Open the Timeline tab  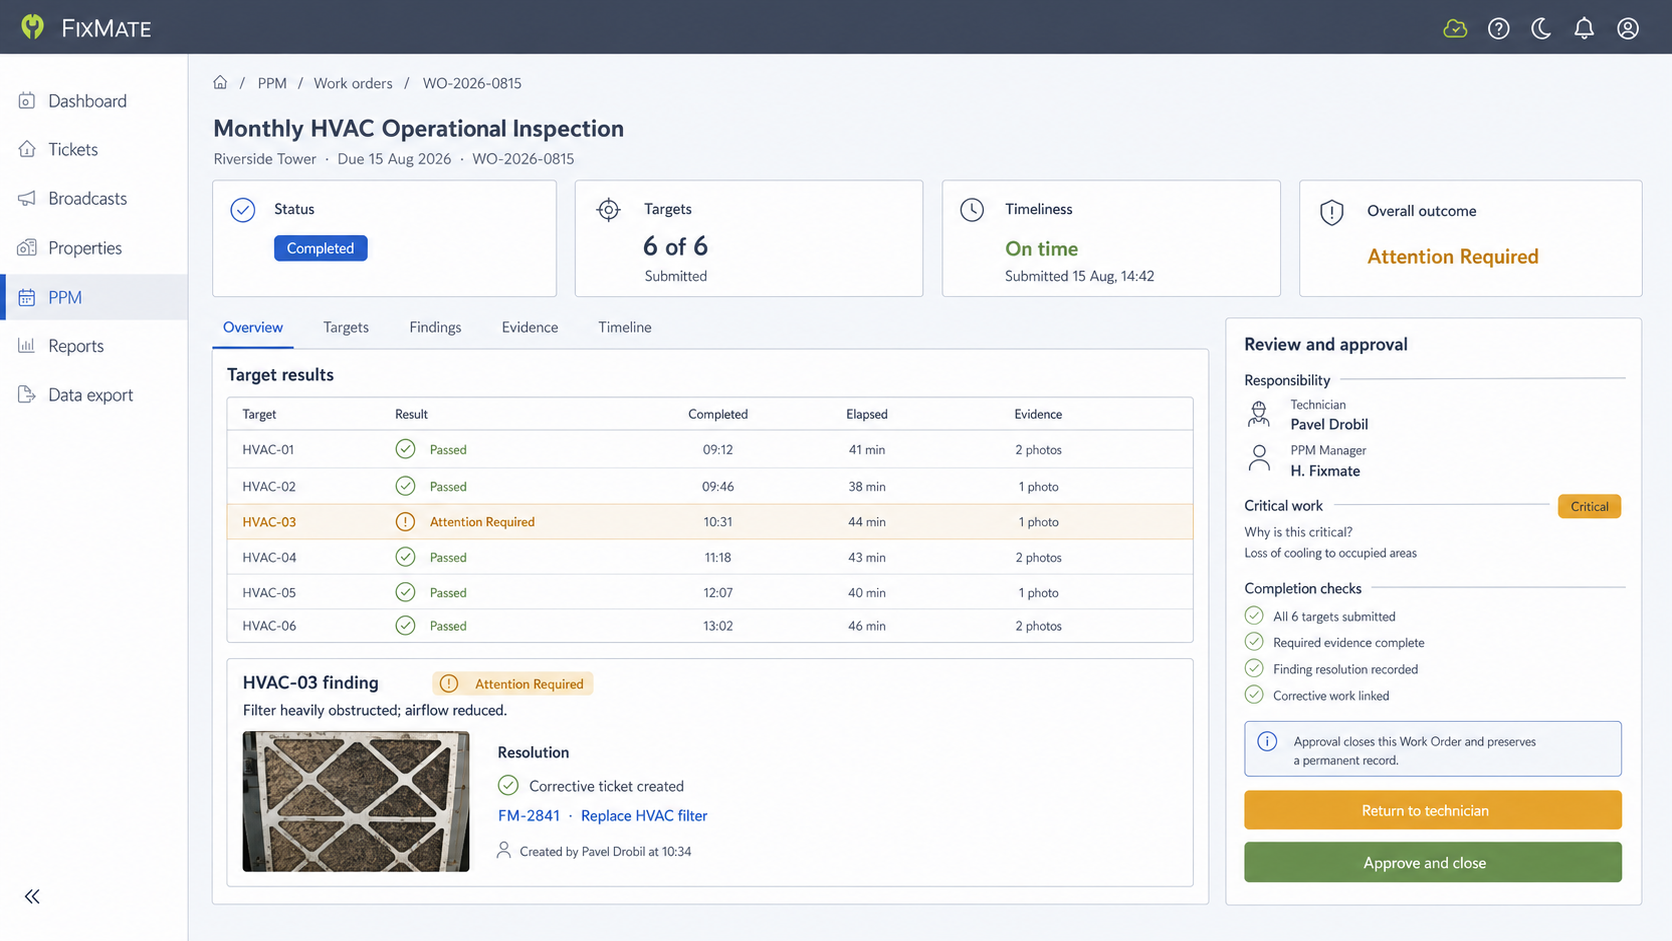pos(625,327)
